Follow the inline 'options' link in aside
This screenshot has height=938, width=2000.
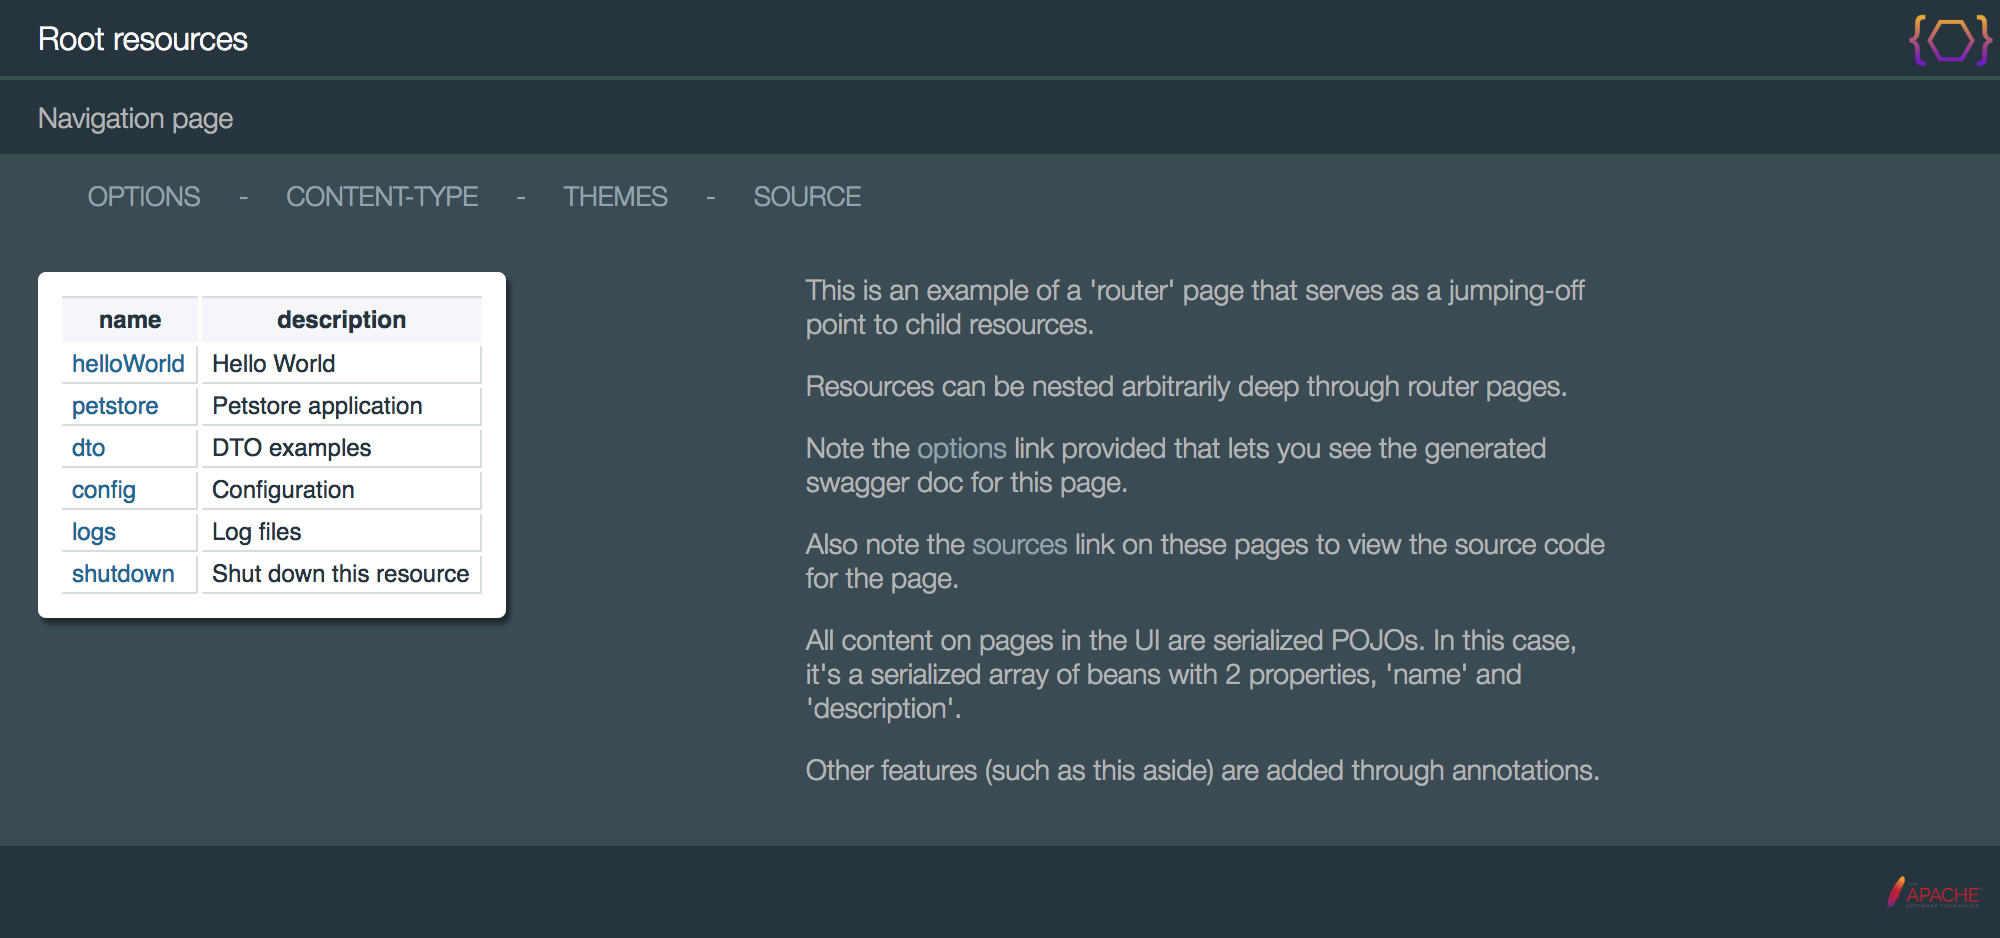click(961, 449)
